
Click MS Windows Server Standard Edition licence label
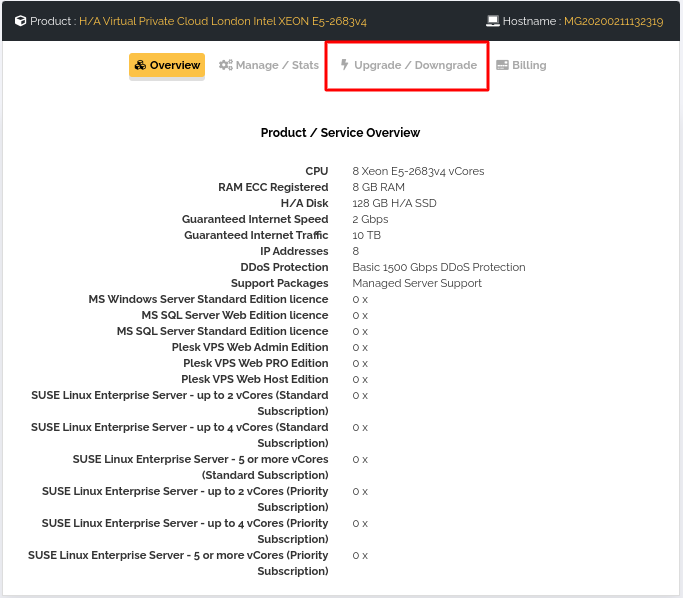[x=208, y=299]
